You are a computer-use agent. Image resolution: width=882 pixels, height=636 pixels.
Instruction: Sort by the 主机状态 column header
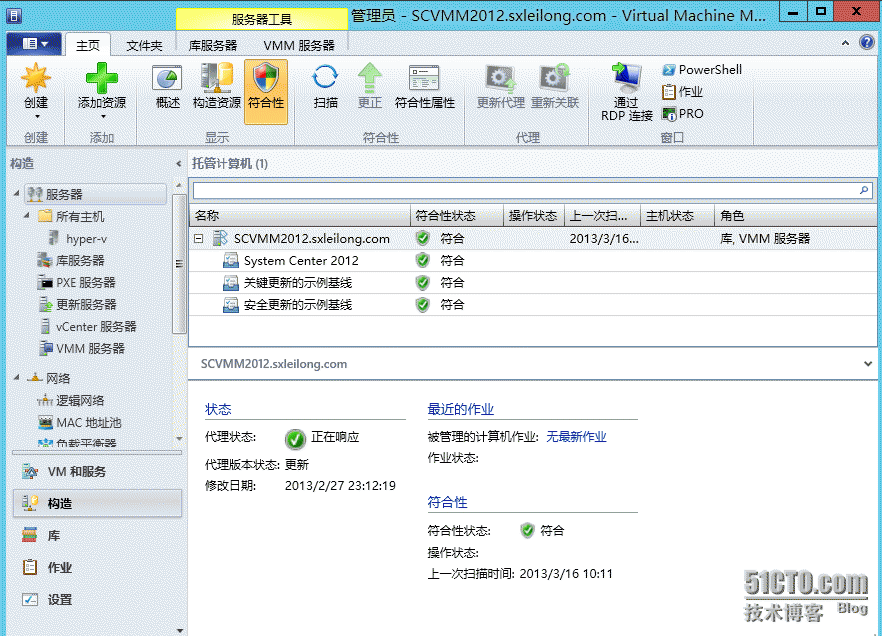coord(677,215)
